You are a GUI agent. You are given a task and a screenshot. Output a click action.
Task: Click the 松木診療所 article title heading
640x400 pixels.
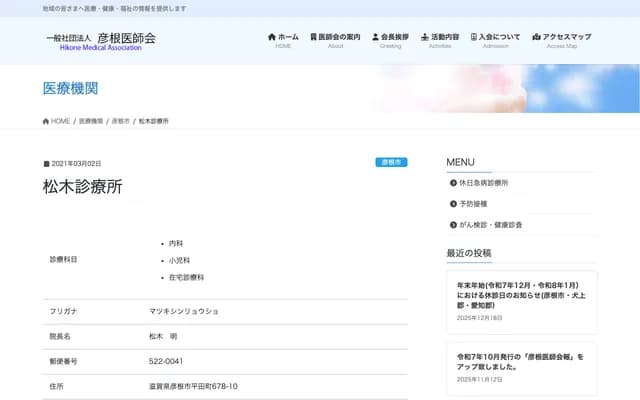(82, 187)
